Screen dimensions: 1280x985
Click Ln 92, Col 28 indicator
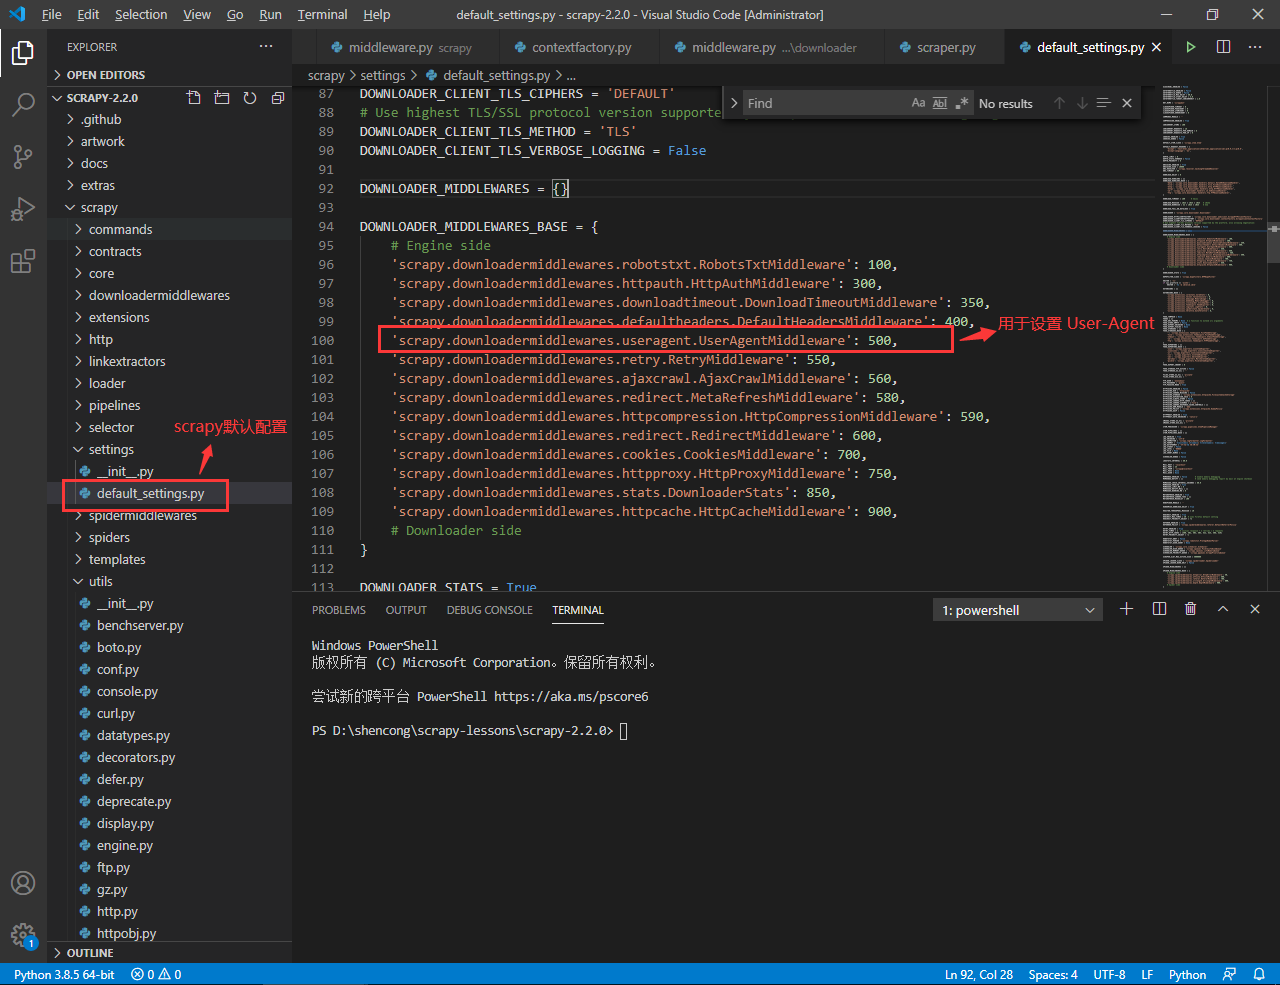tap(979, 974)
